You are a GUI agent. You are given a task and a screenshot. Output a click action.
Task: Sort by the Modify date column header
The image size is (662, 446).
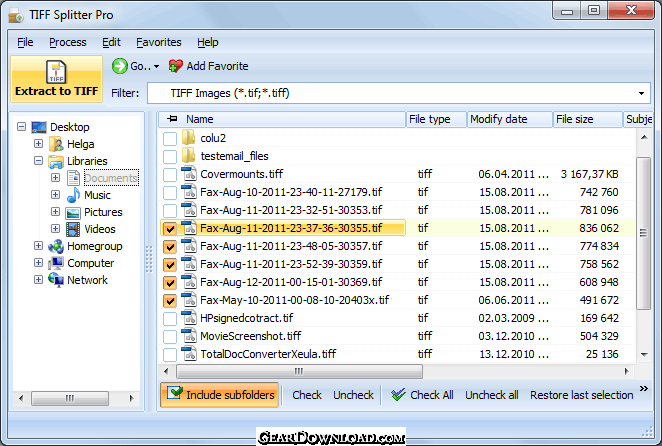(510, 119)
